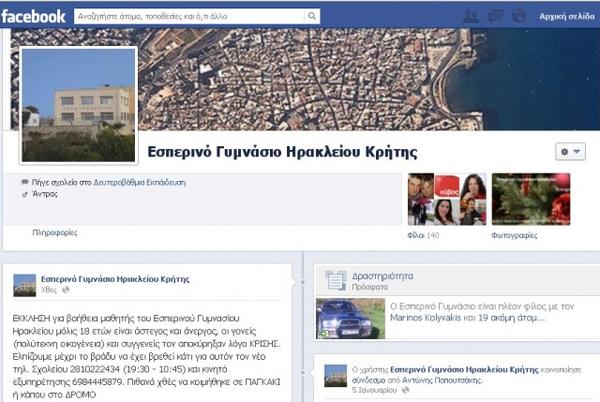Open the Πληροφορίες section
The height and width of the screenshot is (402, 600).
[x=55, y=233]
